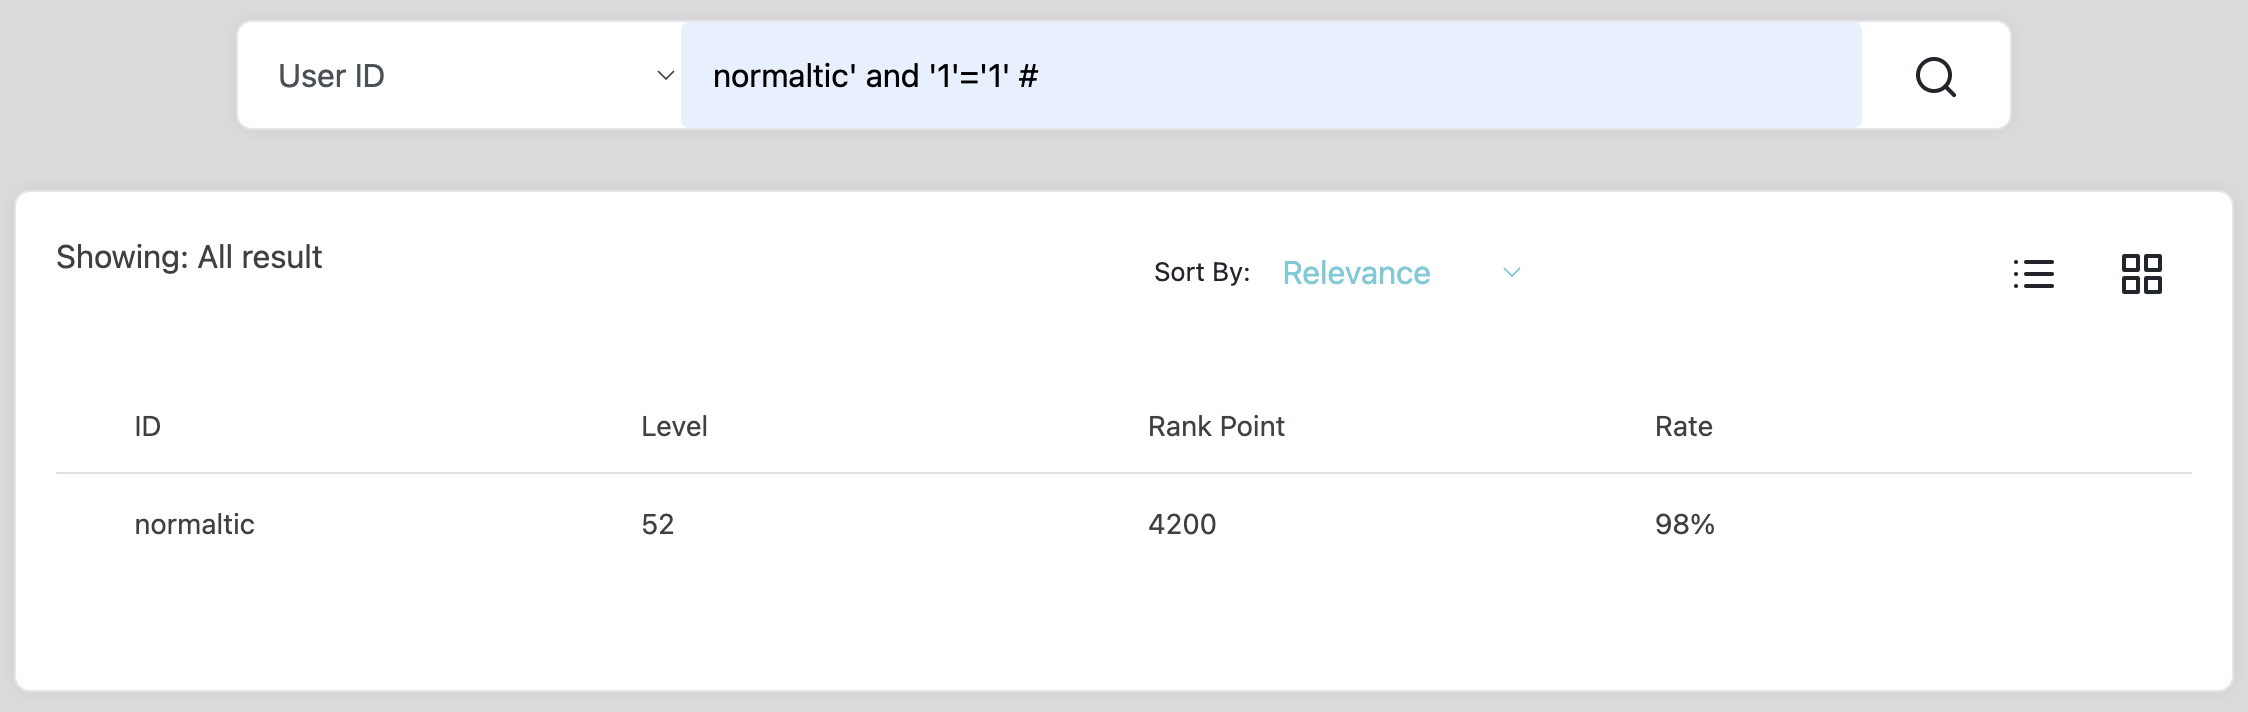Click the Showing: All result text

tap(189, 258)
